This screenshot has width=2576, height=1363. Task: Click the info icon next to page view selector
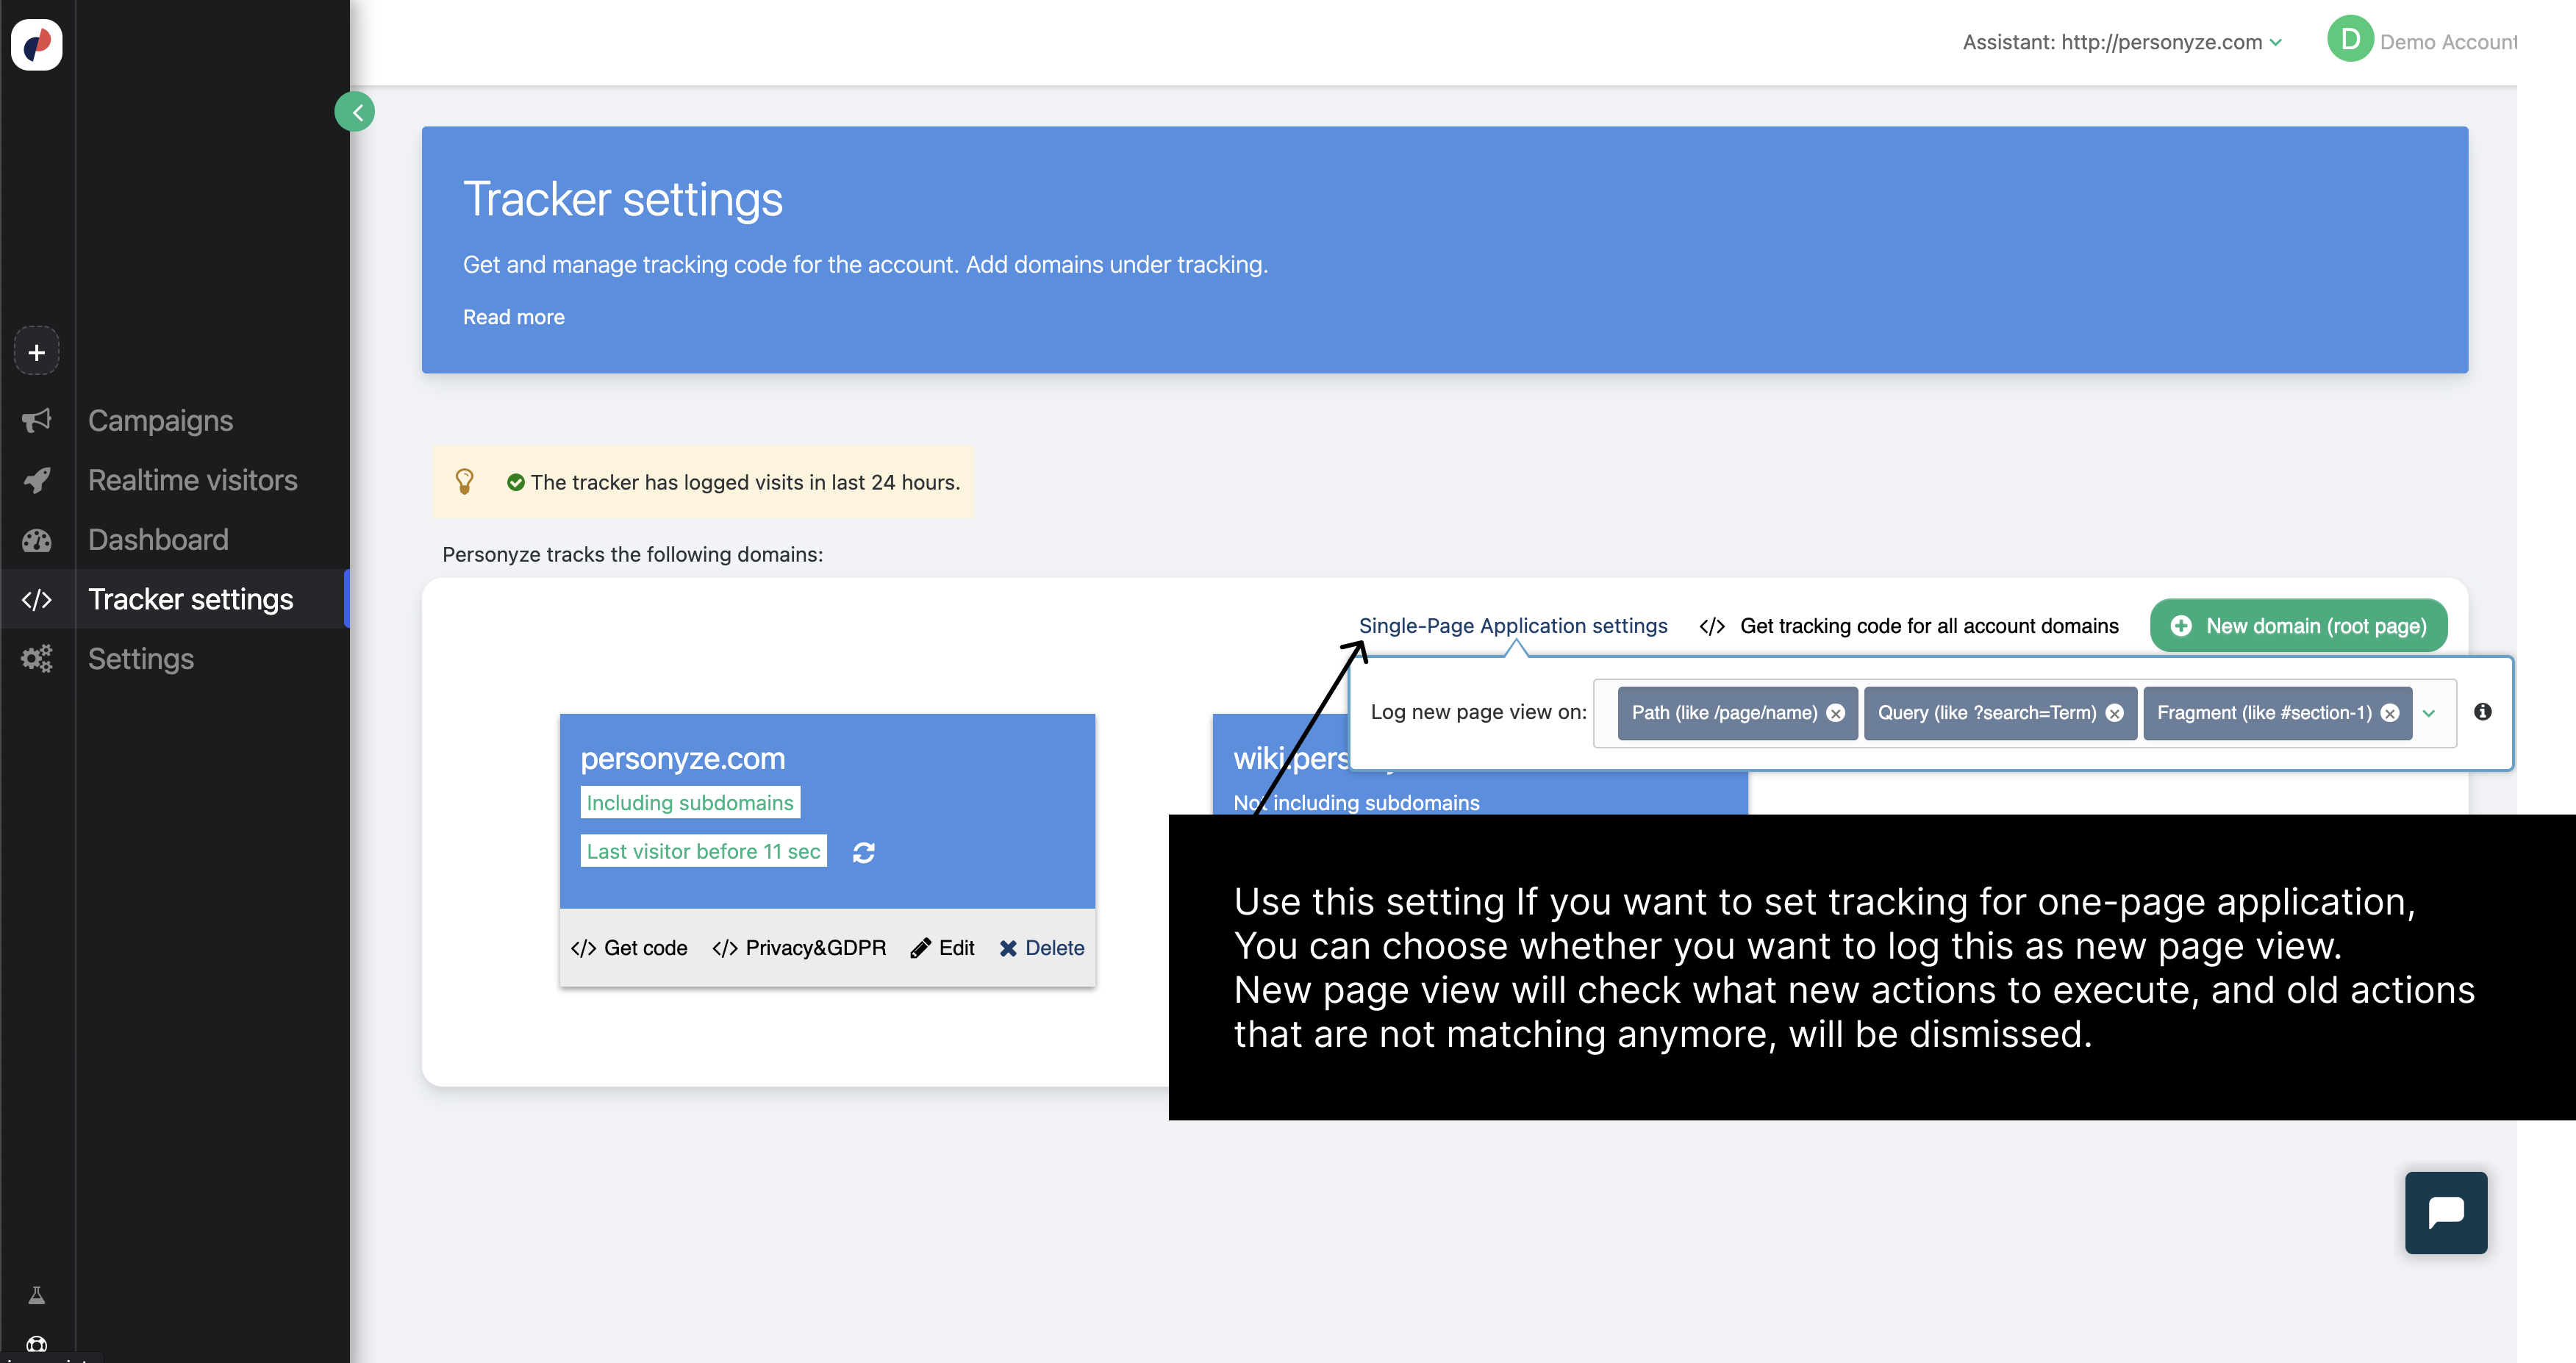pyautogui.click(x=2483, y=712)
